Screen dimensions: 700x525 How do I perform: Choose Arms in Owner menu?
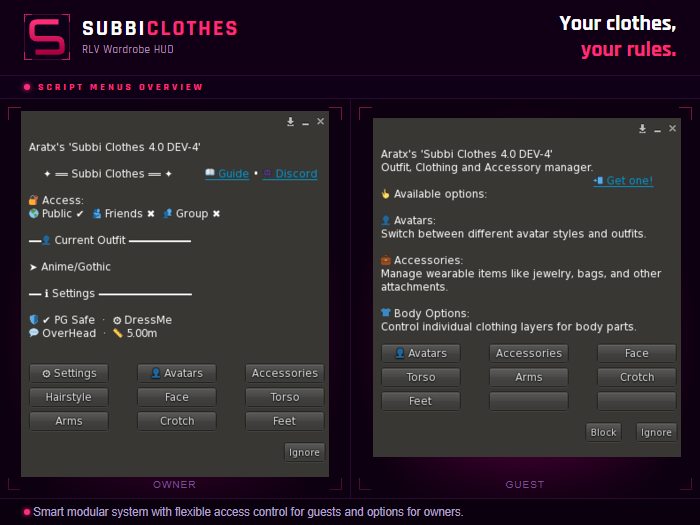[x=69, y=421]
